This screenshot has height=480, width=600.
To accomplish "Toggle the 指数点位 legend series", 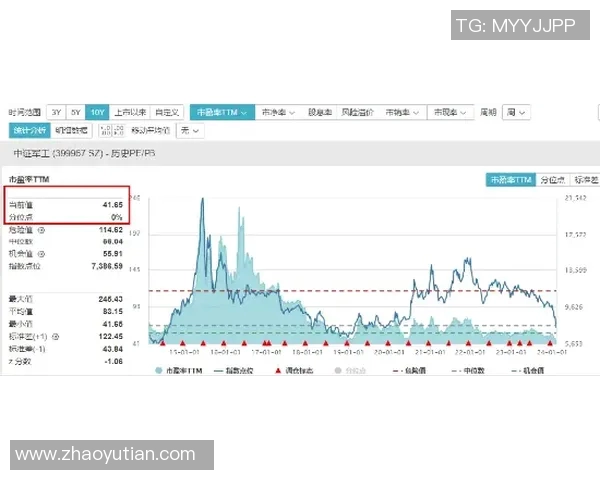I will click(234, 371).
